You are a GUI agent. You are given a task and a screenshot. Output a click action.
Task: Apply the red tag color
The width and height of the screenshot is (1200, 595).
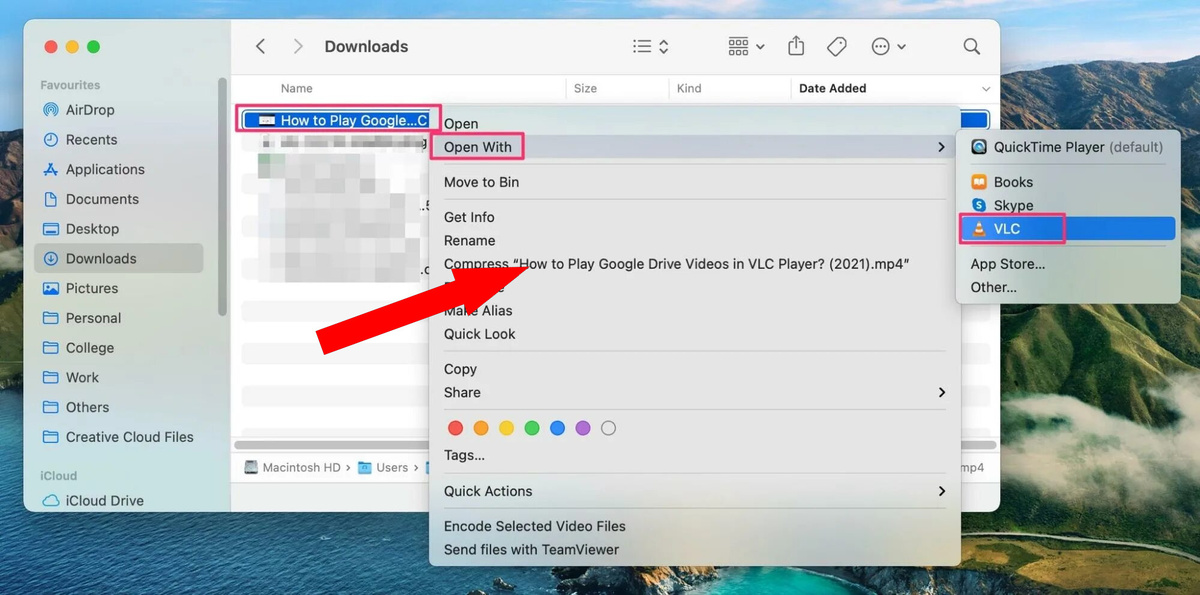(x=455, y=428)
